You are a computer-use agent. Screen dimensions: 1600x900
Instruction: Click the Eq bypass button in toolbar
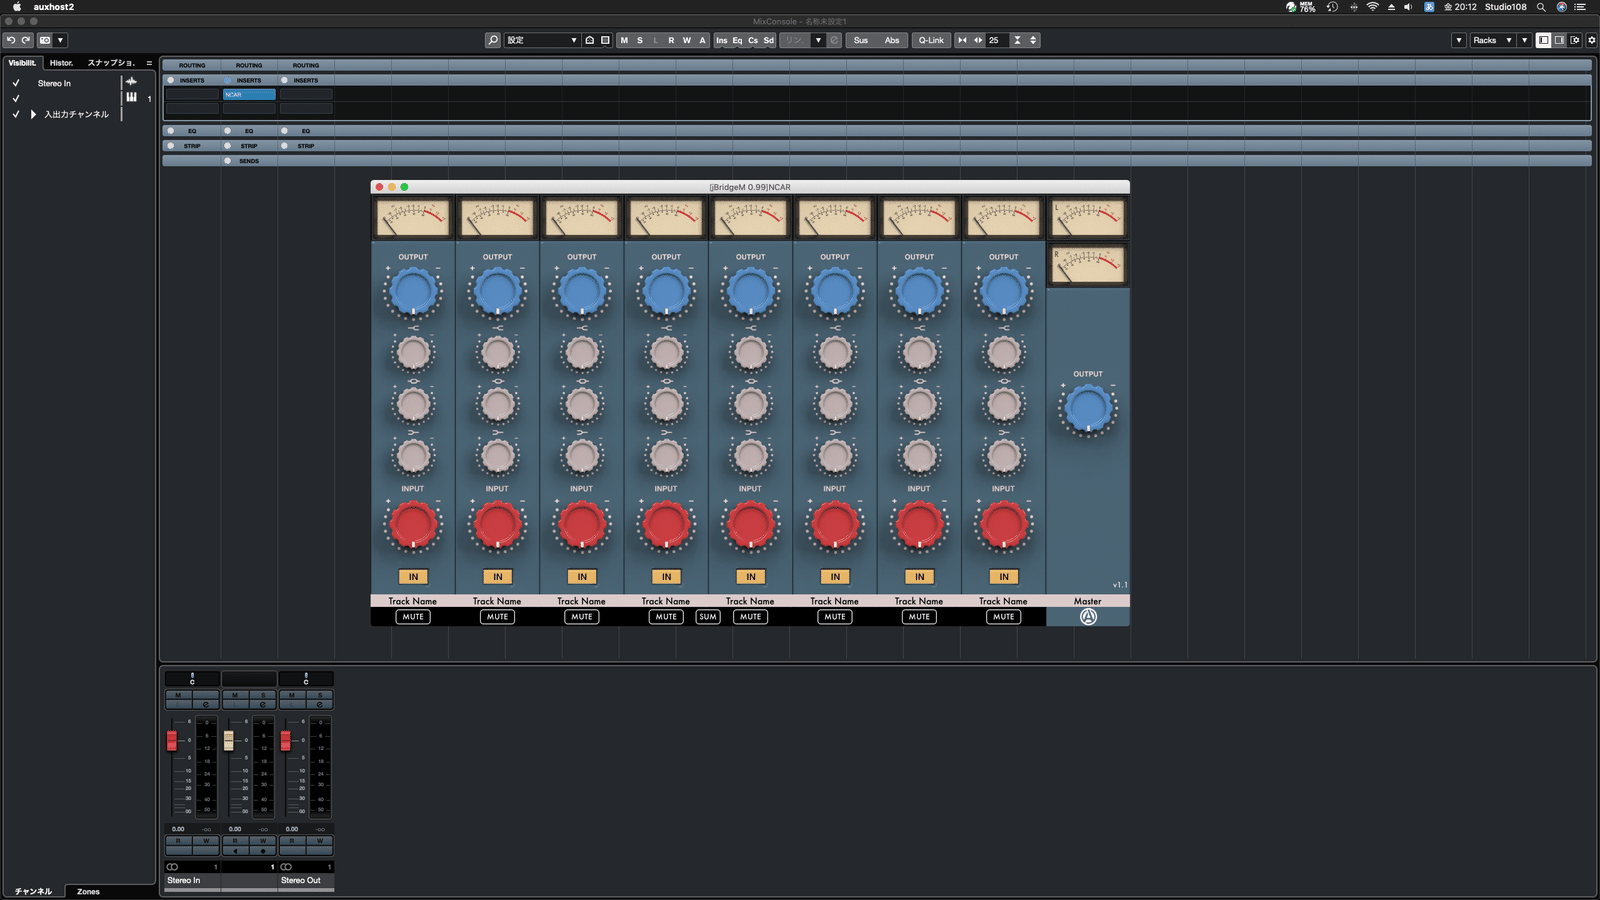(x=737, y=40)
